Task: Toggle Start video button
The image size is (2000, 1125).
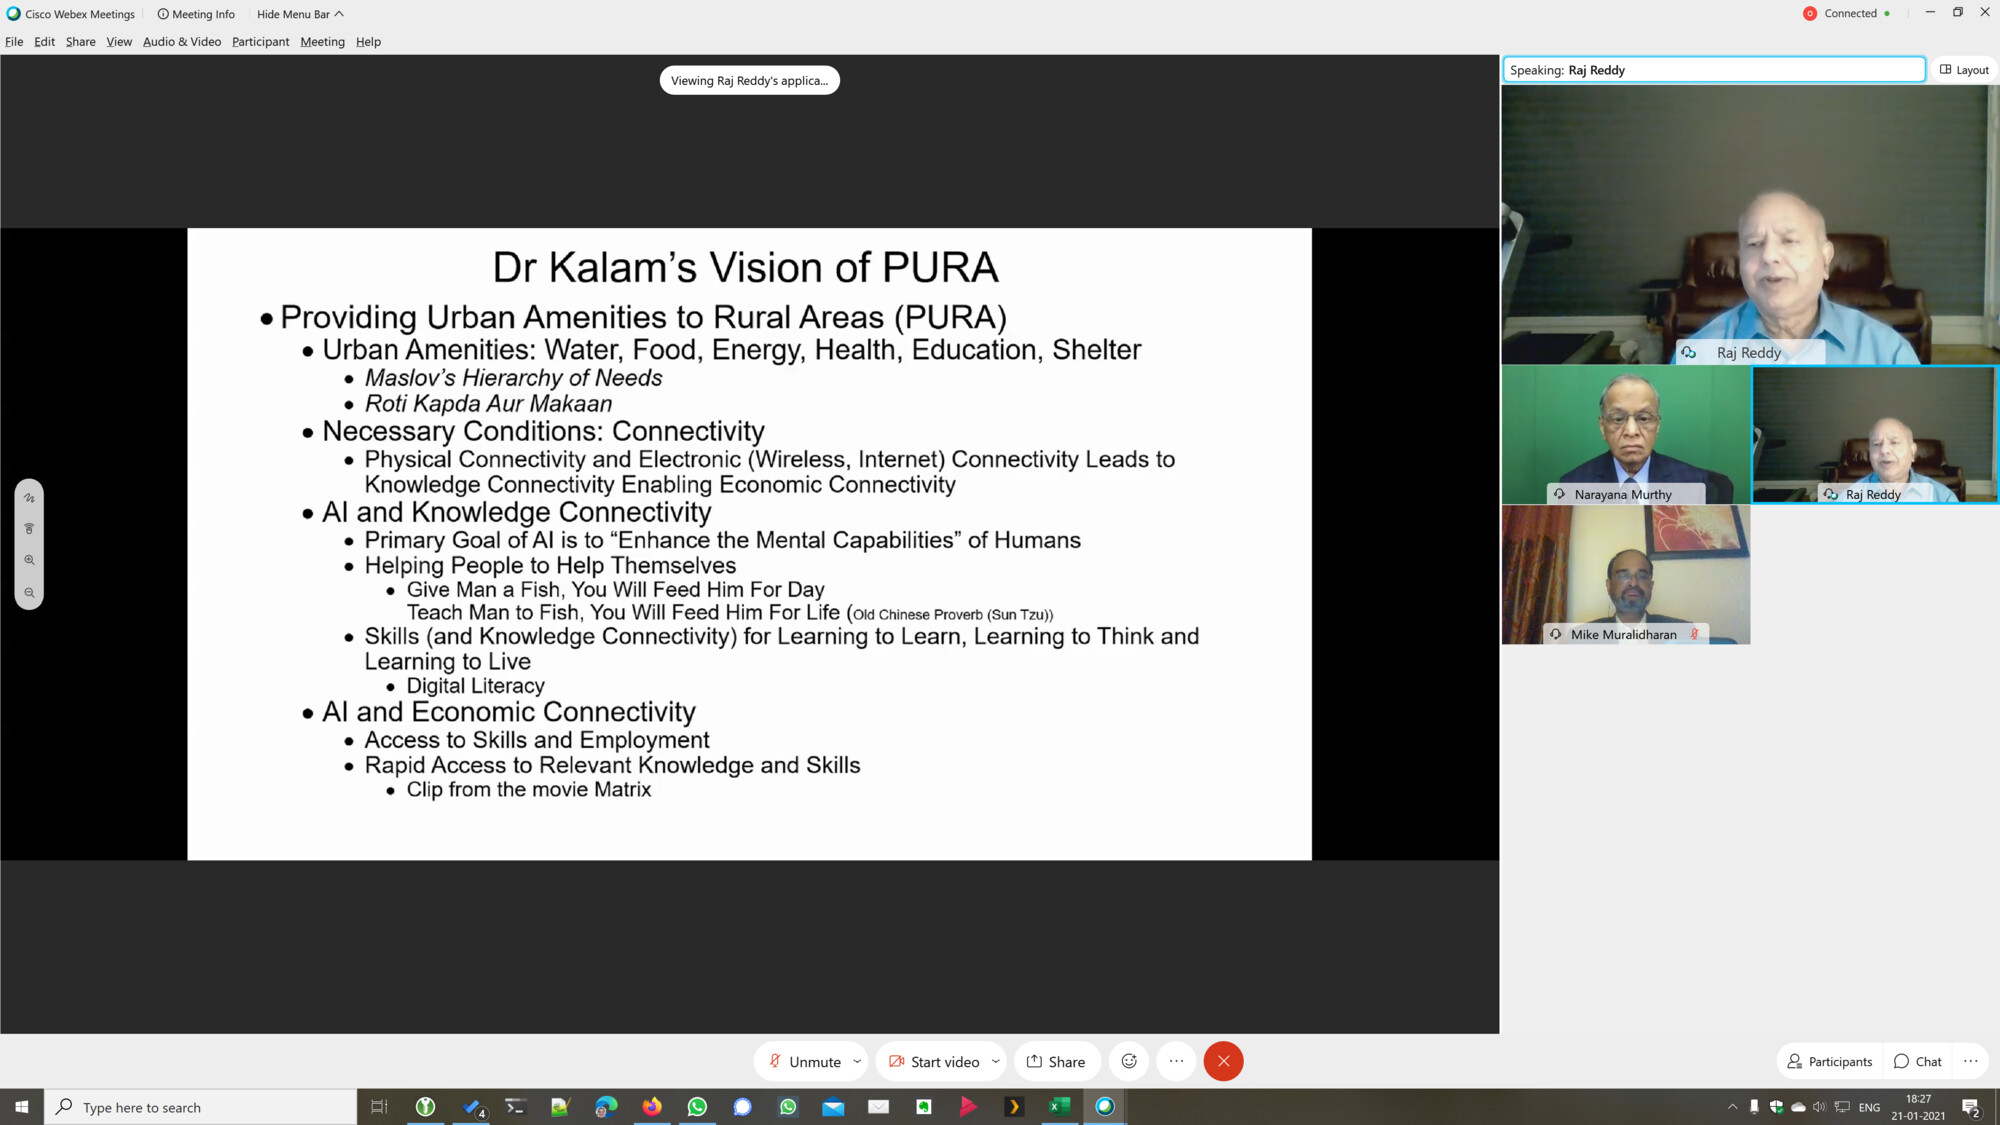Action: [934, 1061]
